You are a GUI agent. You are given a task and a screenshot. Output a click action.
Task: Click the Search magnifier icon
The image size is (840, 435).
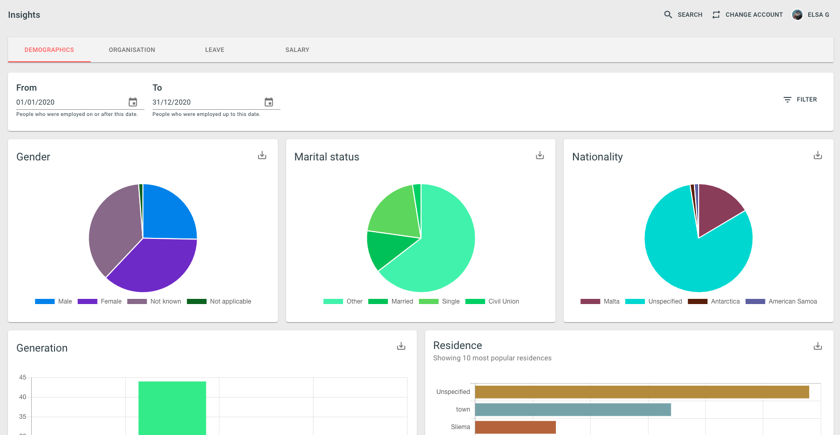(668, 15)
